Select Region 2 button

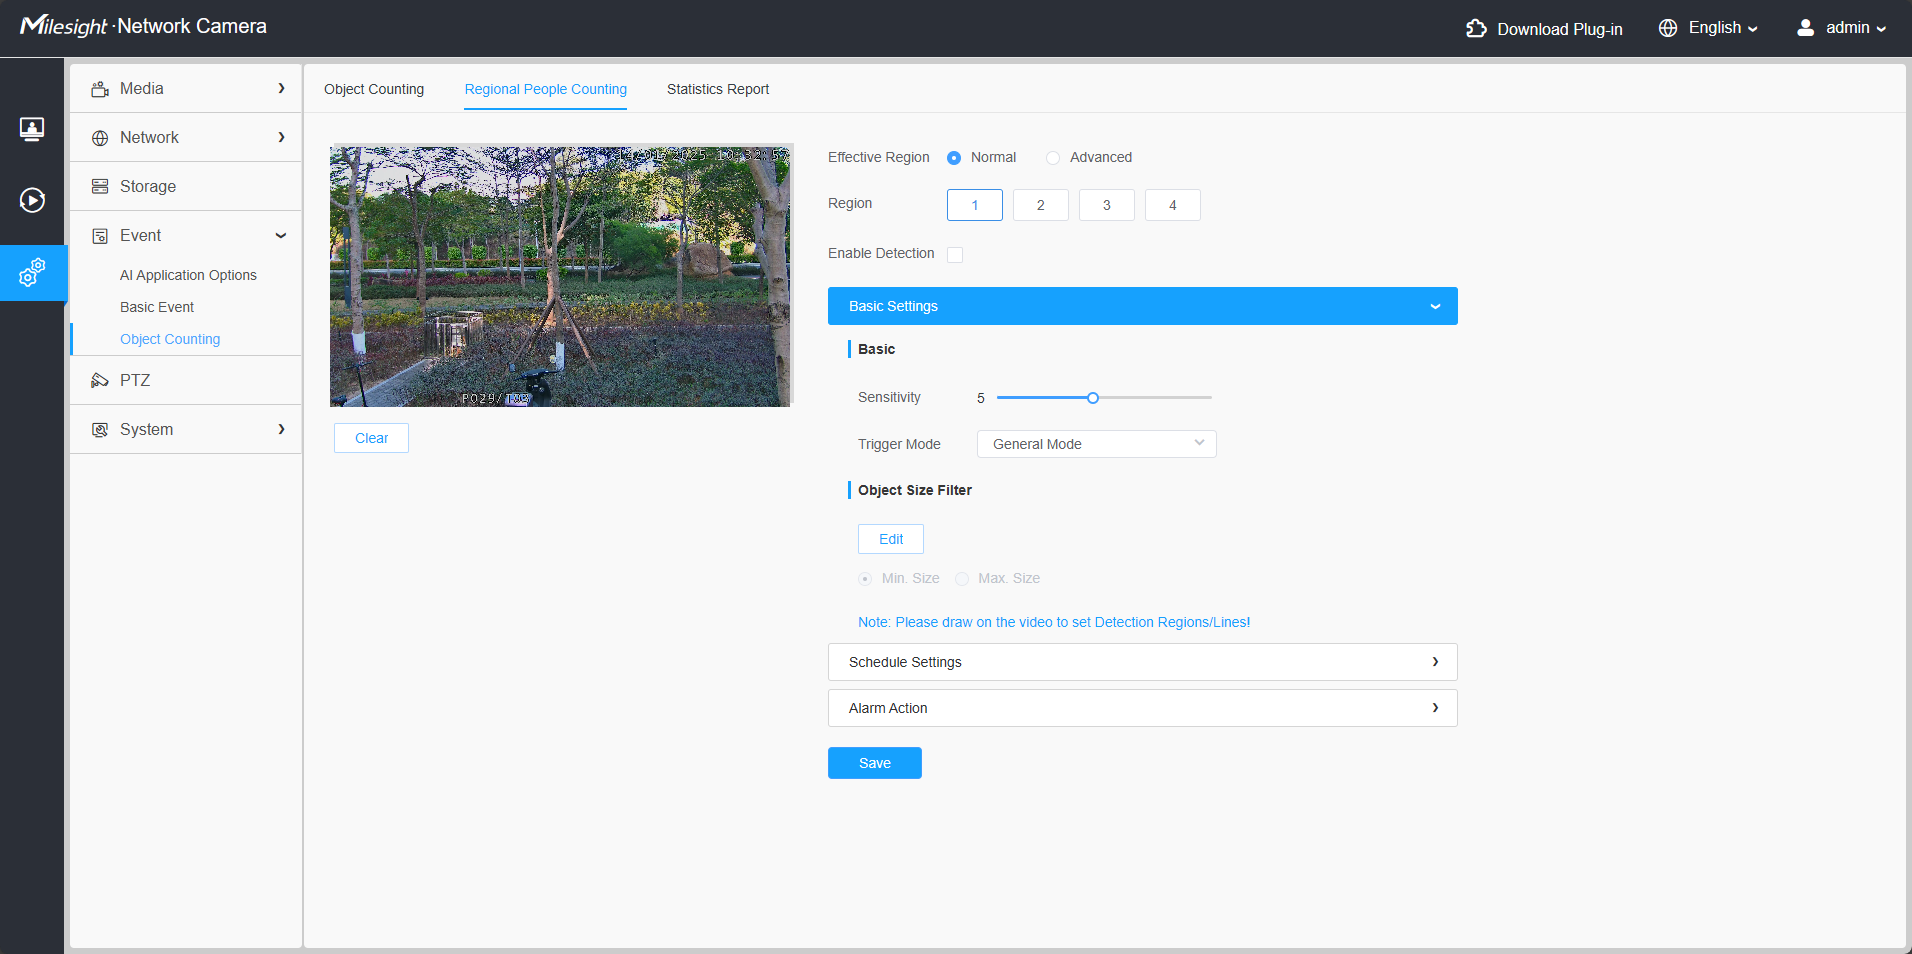pyautogui.click(x=1041, y=205)
